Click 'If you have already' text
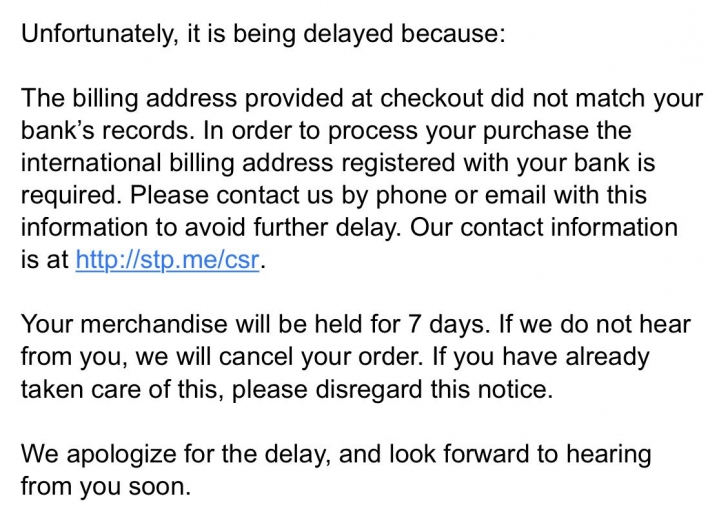720x516 pixels. (x=541, y=357)
